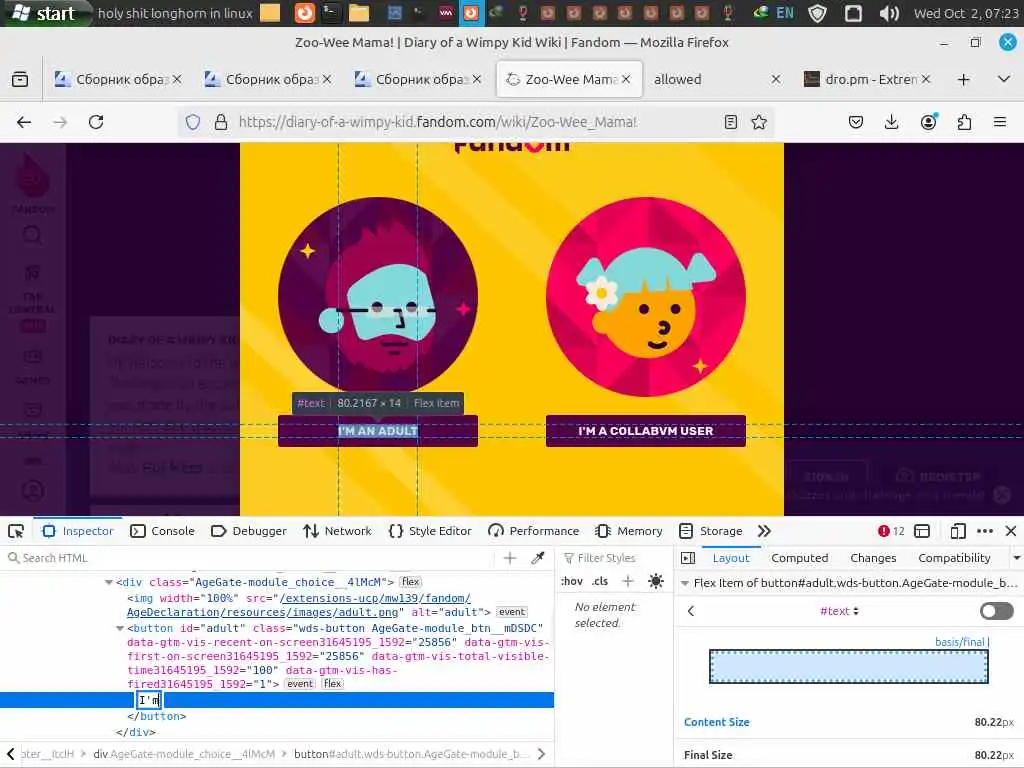Open tracking protection shield icon
Image resolution: width=1024 pixels, height=768 pixels.
193,122
